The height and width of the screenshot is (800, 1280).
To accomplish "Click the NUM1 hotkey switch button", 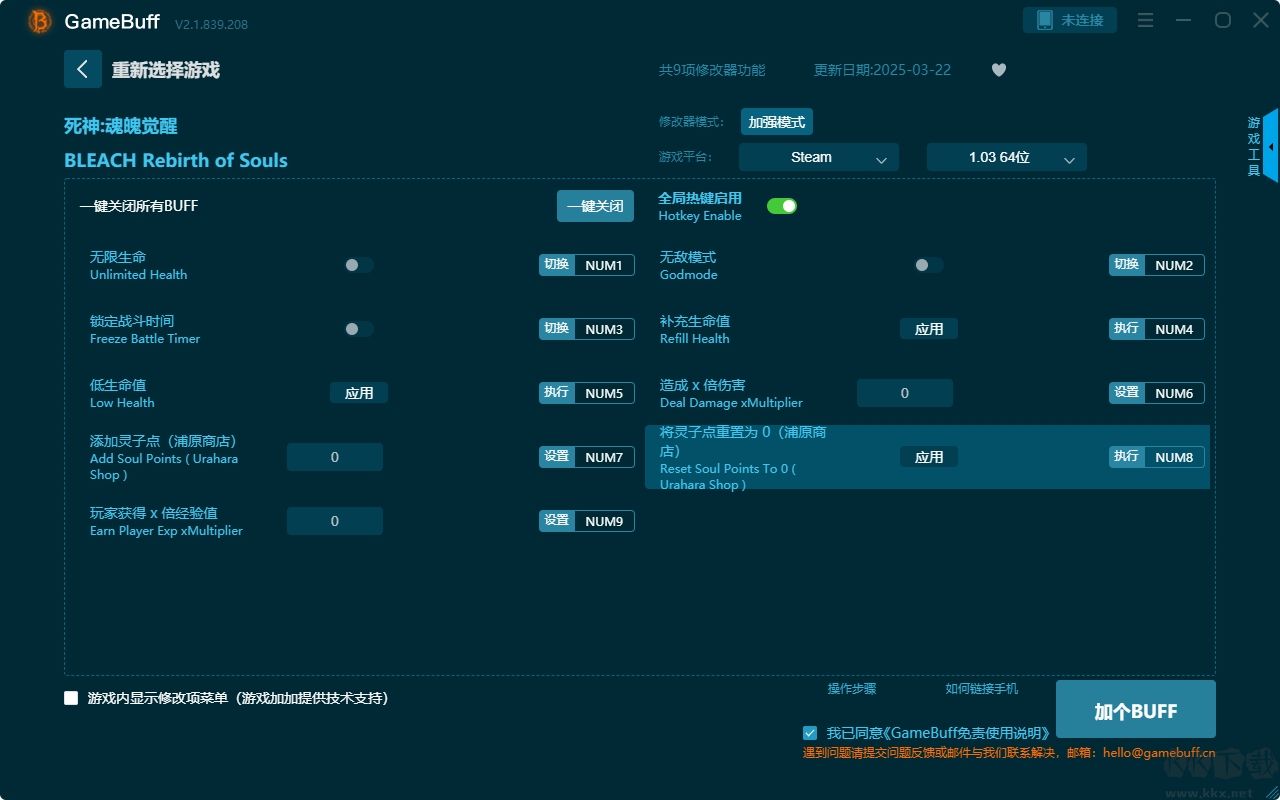I will click(x=587, y=265).
